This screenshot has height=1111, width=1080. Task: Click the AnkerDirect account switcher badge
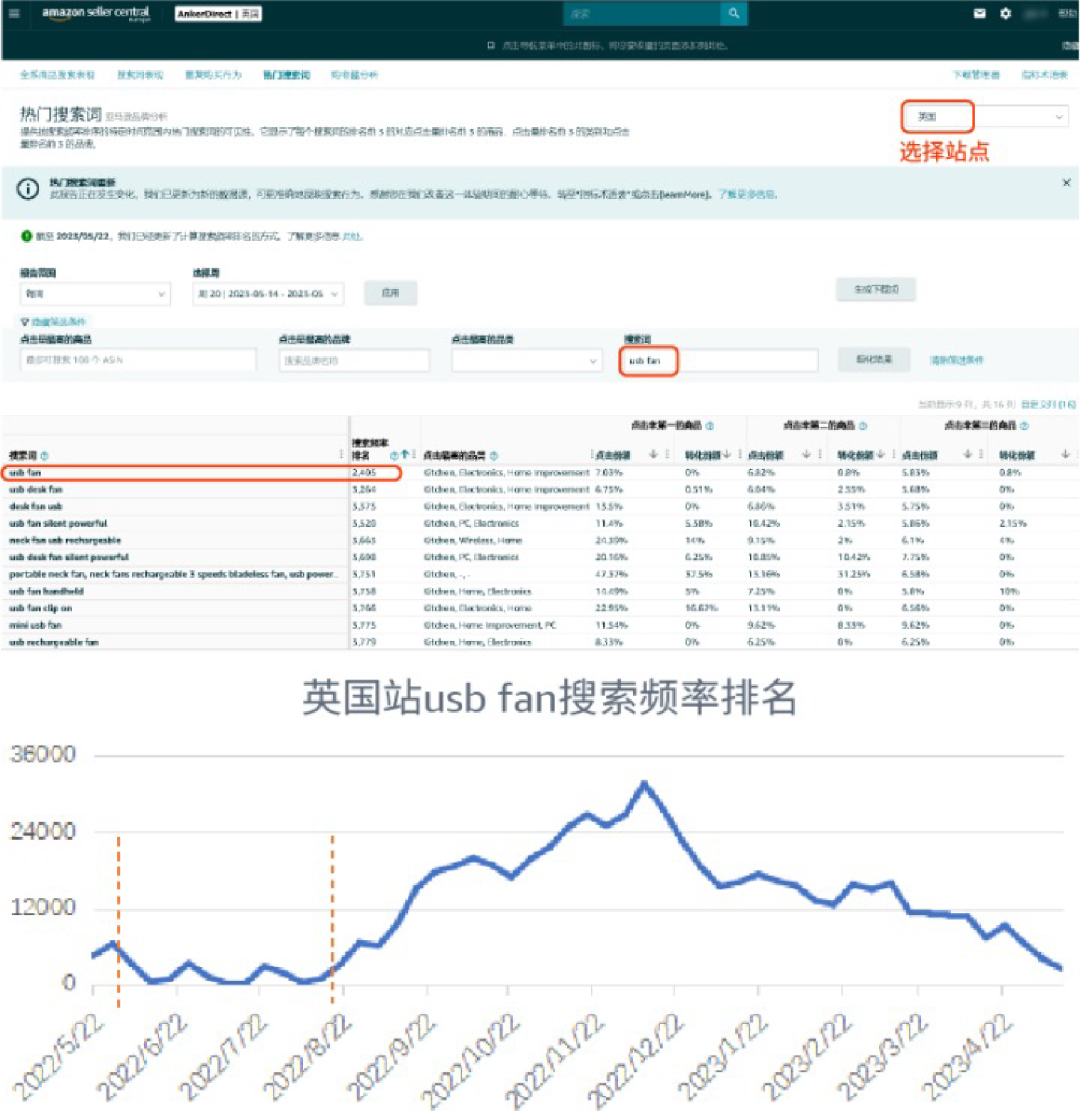tap(218, 13)
